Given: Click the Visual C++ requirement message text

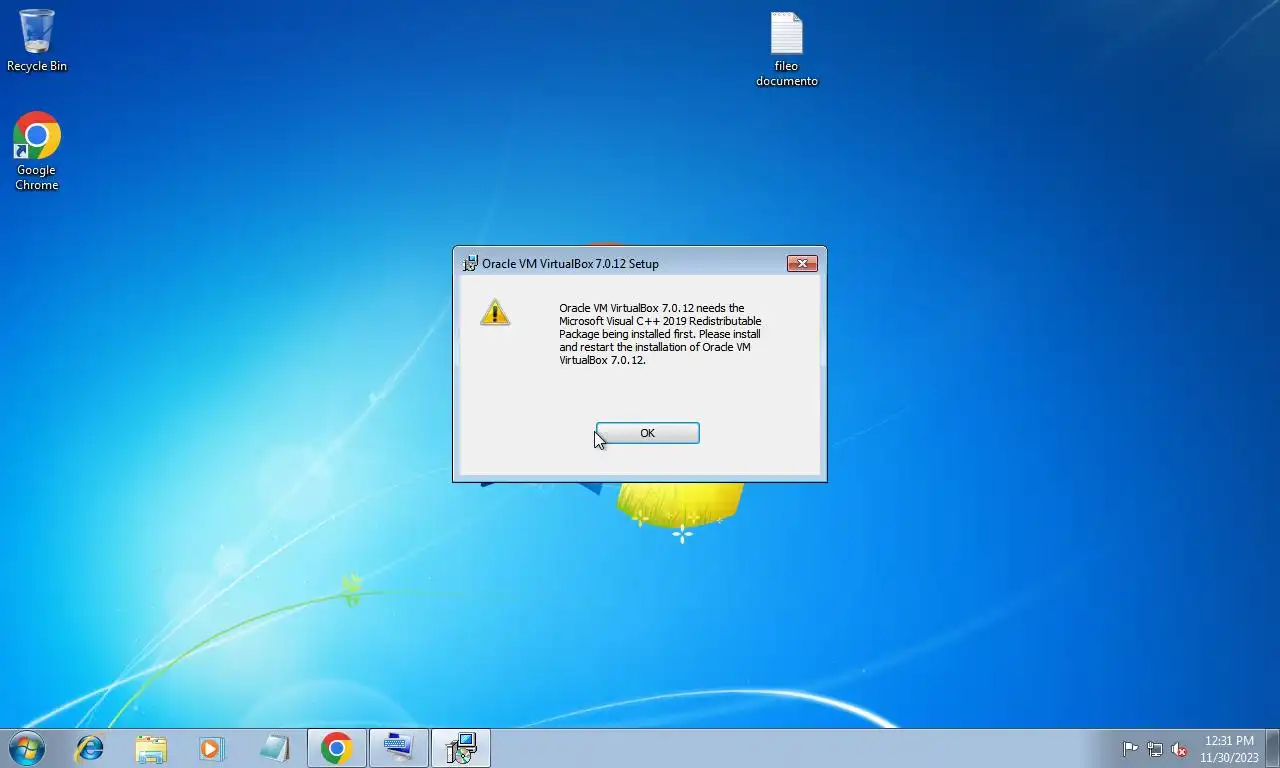Looking at the screenshot, I should click(x=660, y=334).
